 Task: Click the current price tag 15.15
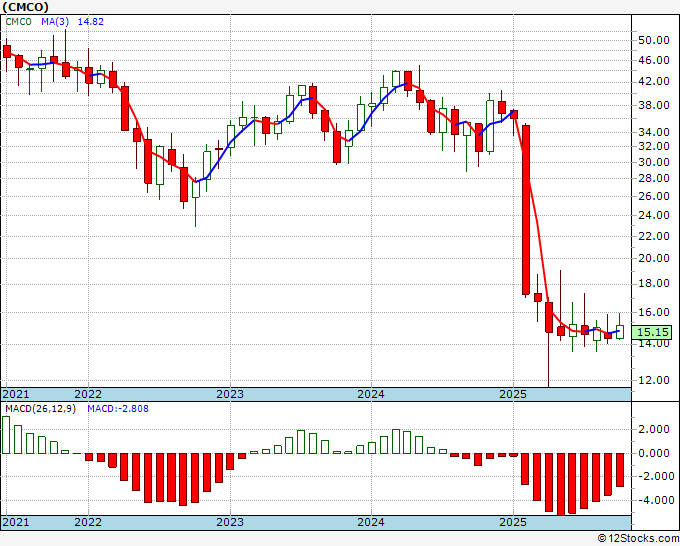(652, 333)
